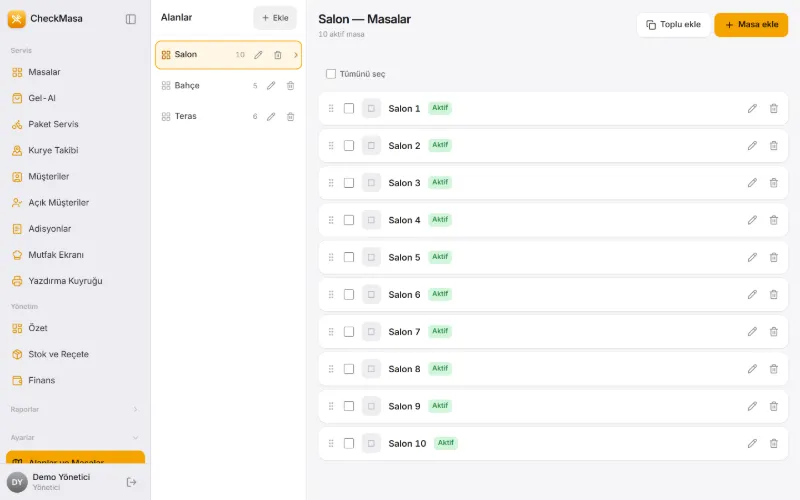Click the Toplu ekle button
The width and height of the screenshot is (800, 500).
click(673, 24)
